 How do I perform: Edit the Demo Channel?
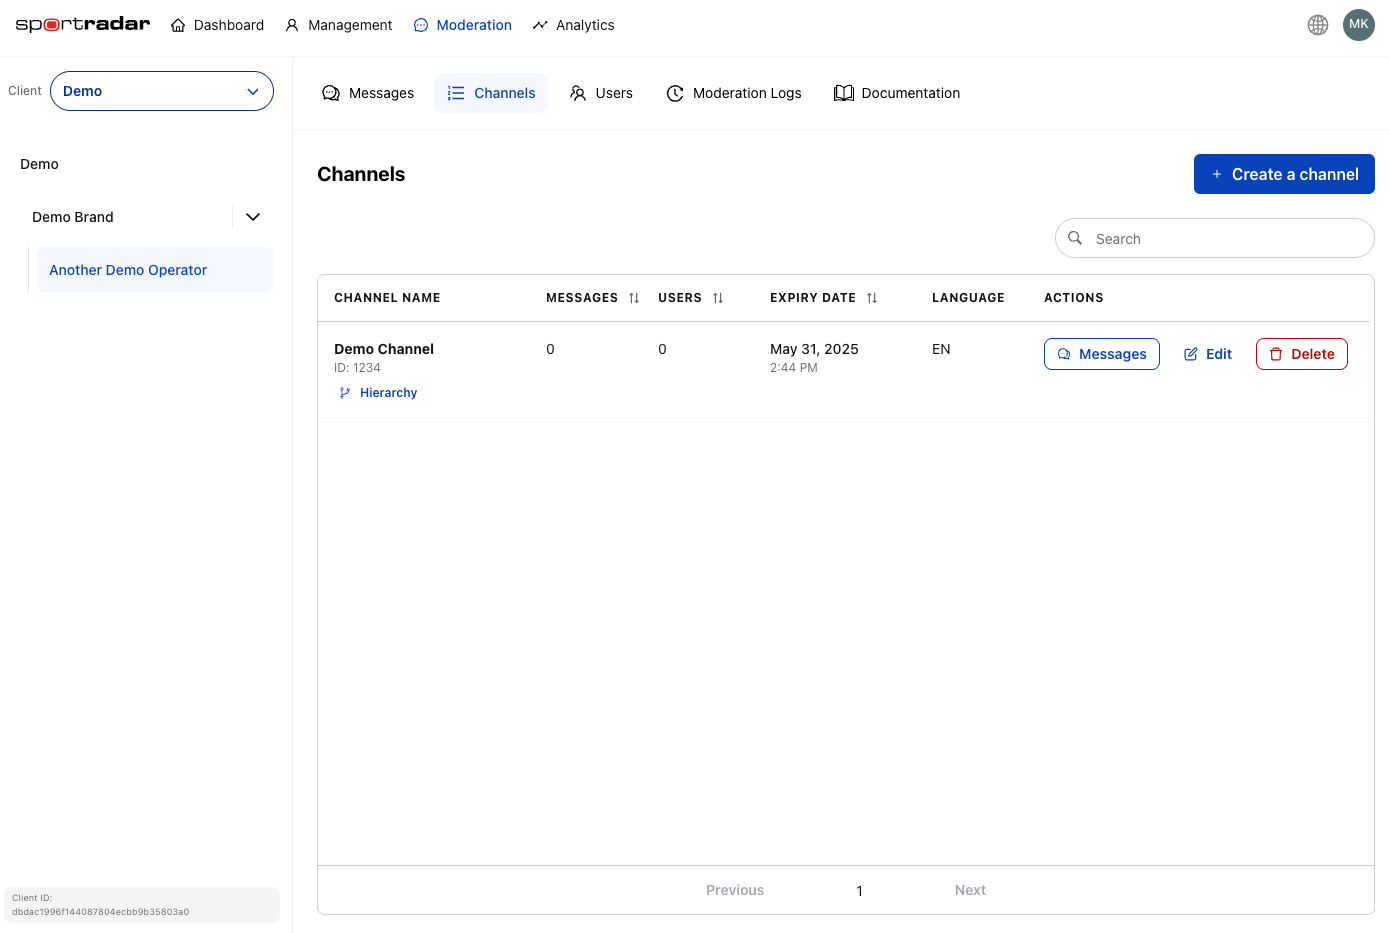[x=1208, y=354]
